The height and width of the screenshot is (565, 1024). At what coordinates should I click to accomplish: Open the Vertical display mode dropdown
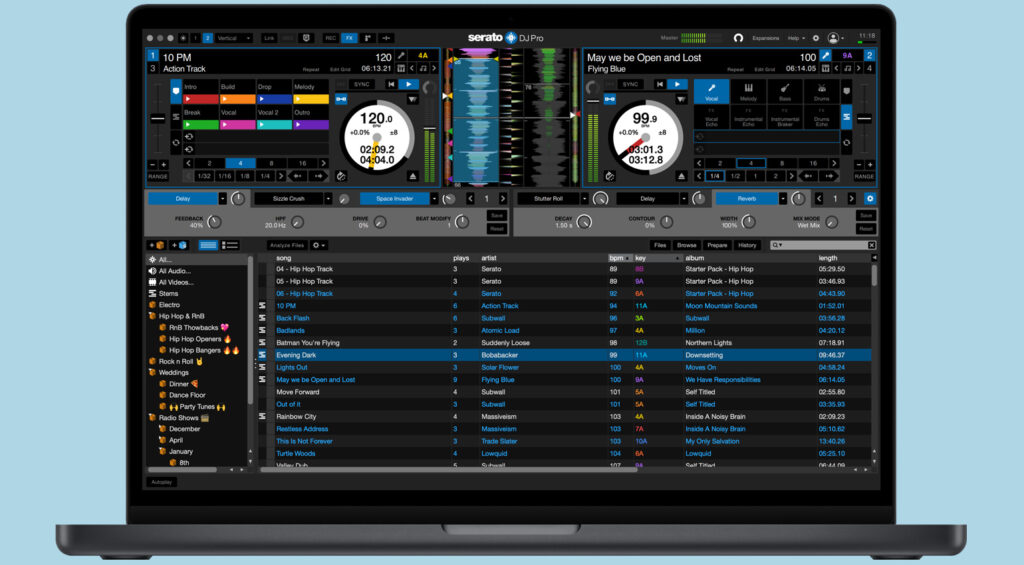(234, 38)
